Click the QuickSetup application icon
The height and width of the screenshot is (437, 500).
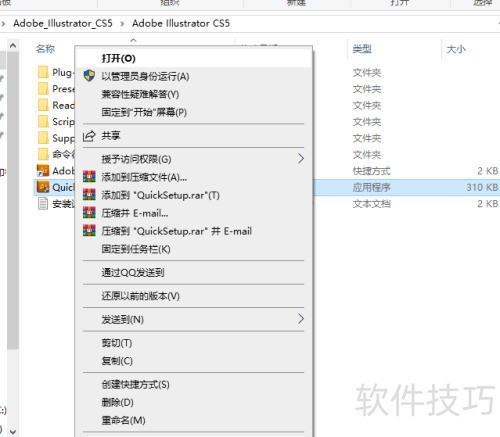[x=43, y=187]
